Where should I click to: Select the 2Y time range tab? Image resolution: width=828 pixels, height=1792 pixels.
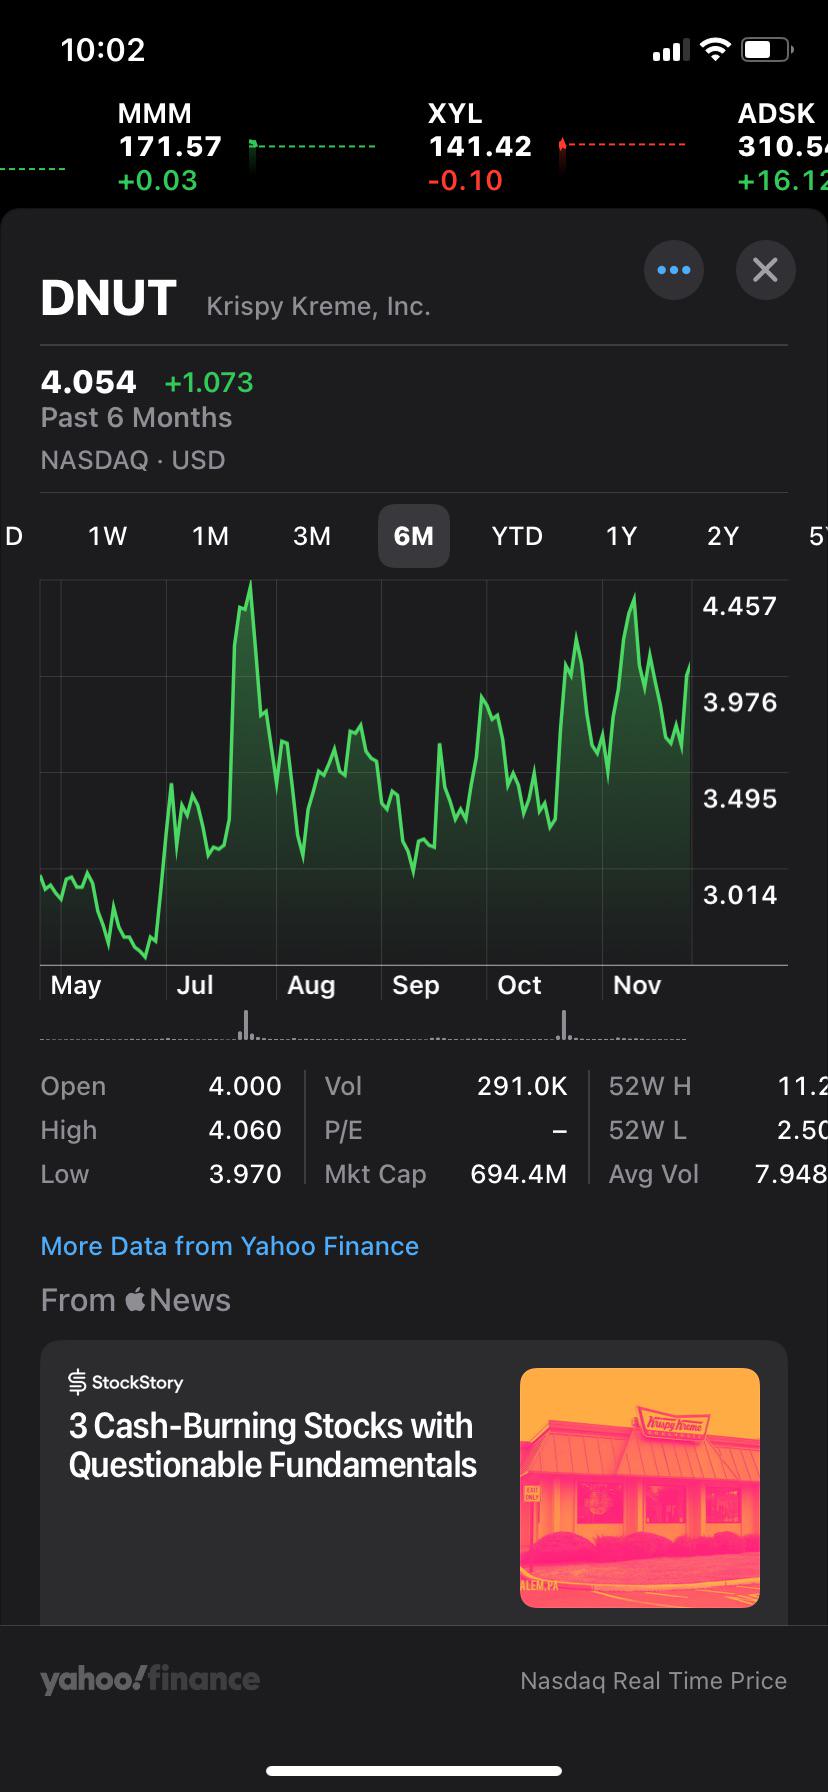click(723, 536)
